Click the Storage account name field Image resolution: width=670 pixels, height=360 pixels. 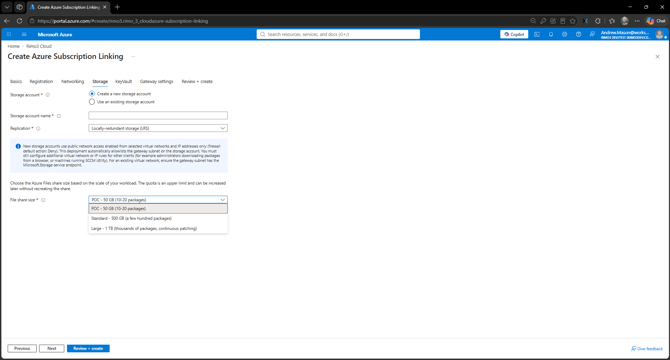[158, 115]
